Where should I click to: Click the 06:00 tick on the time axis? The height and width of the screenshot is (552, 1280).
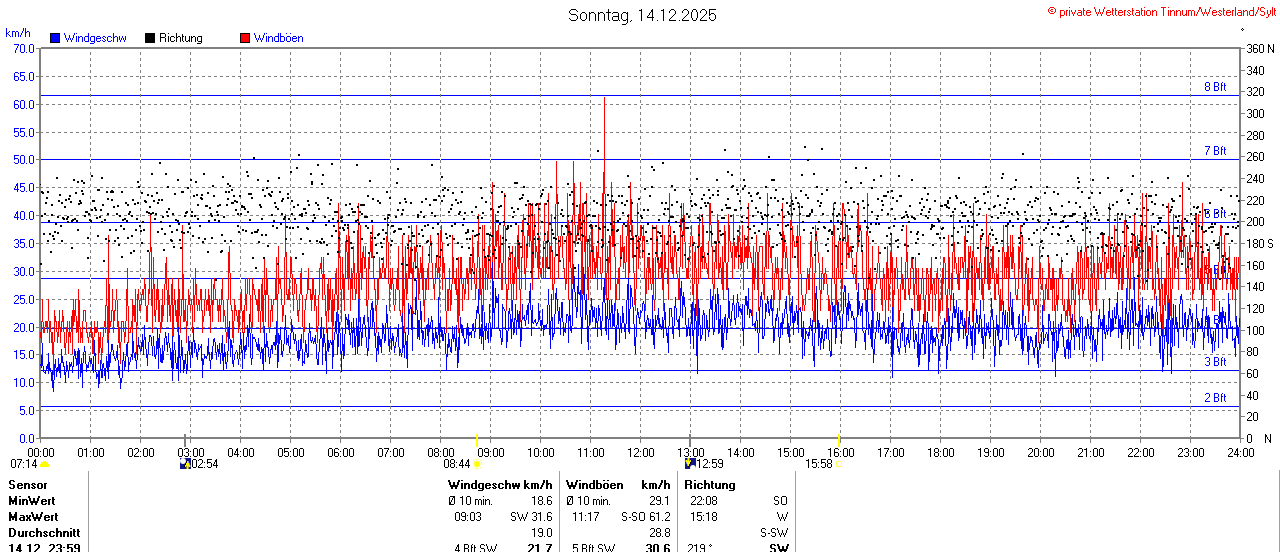[341, 452]
